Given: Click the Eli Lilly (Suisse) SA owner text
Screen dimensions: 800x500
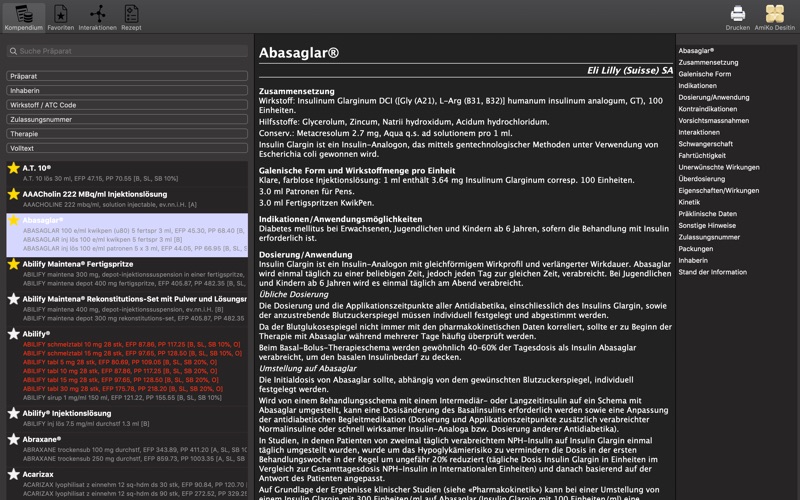Looking at the screenshot, I should (x=630, y=70).
